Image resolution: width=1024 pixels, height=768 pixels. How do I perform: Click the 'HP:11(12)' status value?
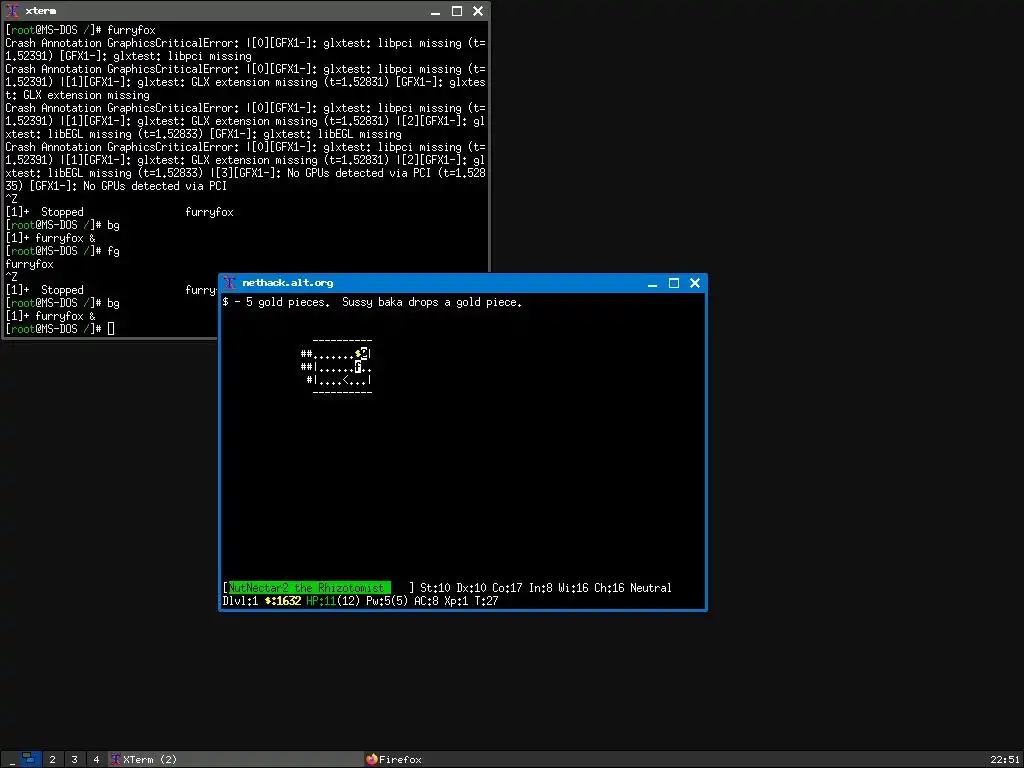click(x=333, y=601)
